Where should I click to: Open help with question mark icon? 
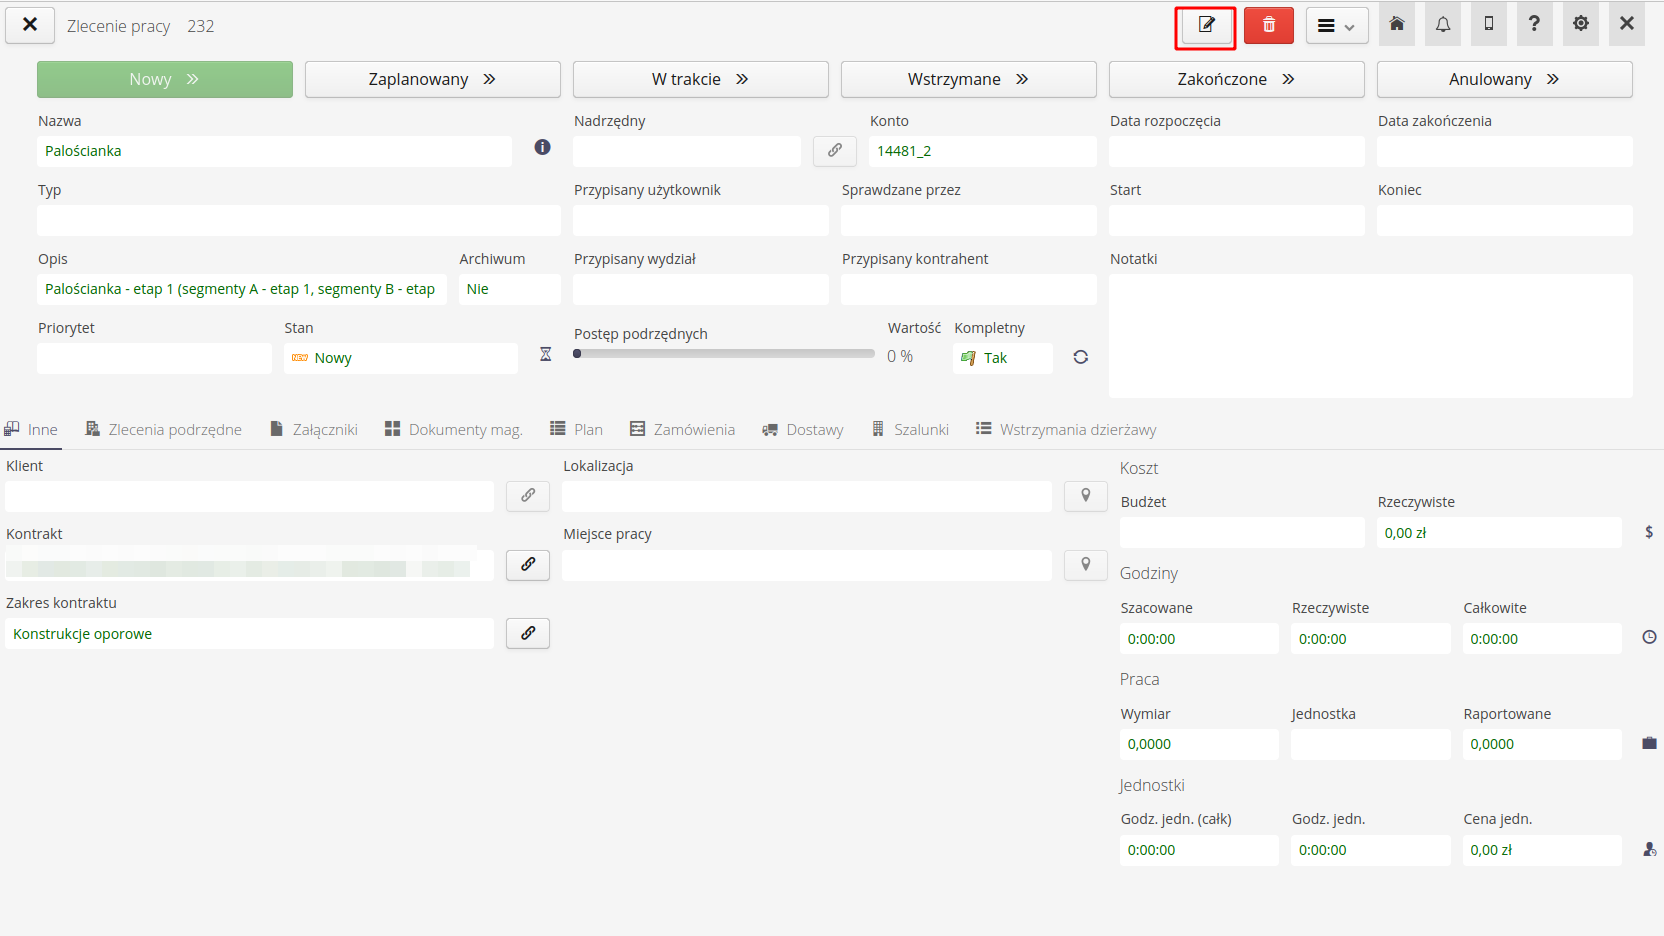tap(1534, 23)
